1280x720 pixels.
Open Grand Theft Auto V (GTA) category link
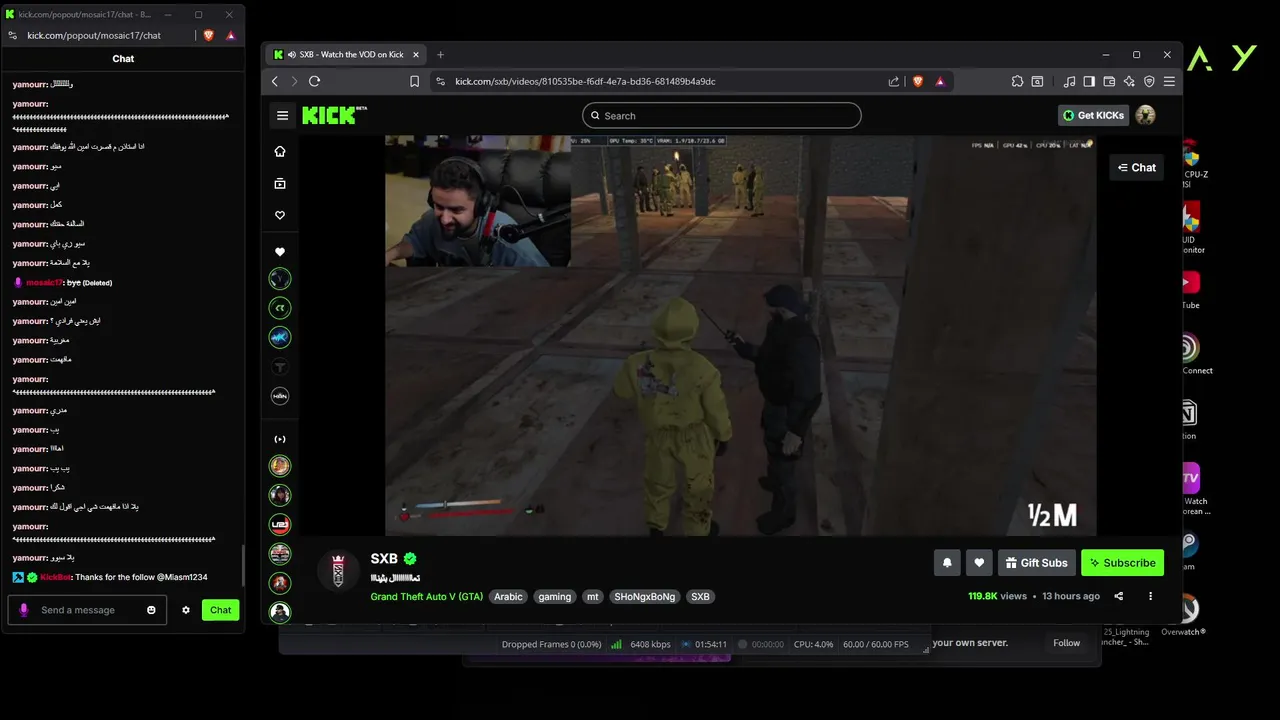(x=427, y=597)
